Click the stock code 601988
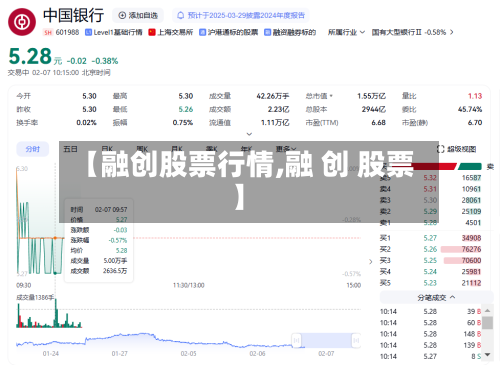 coord(67,32)
